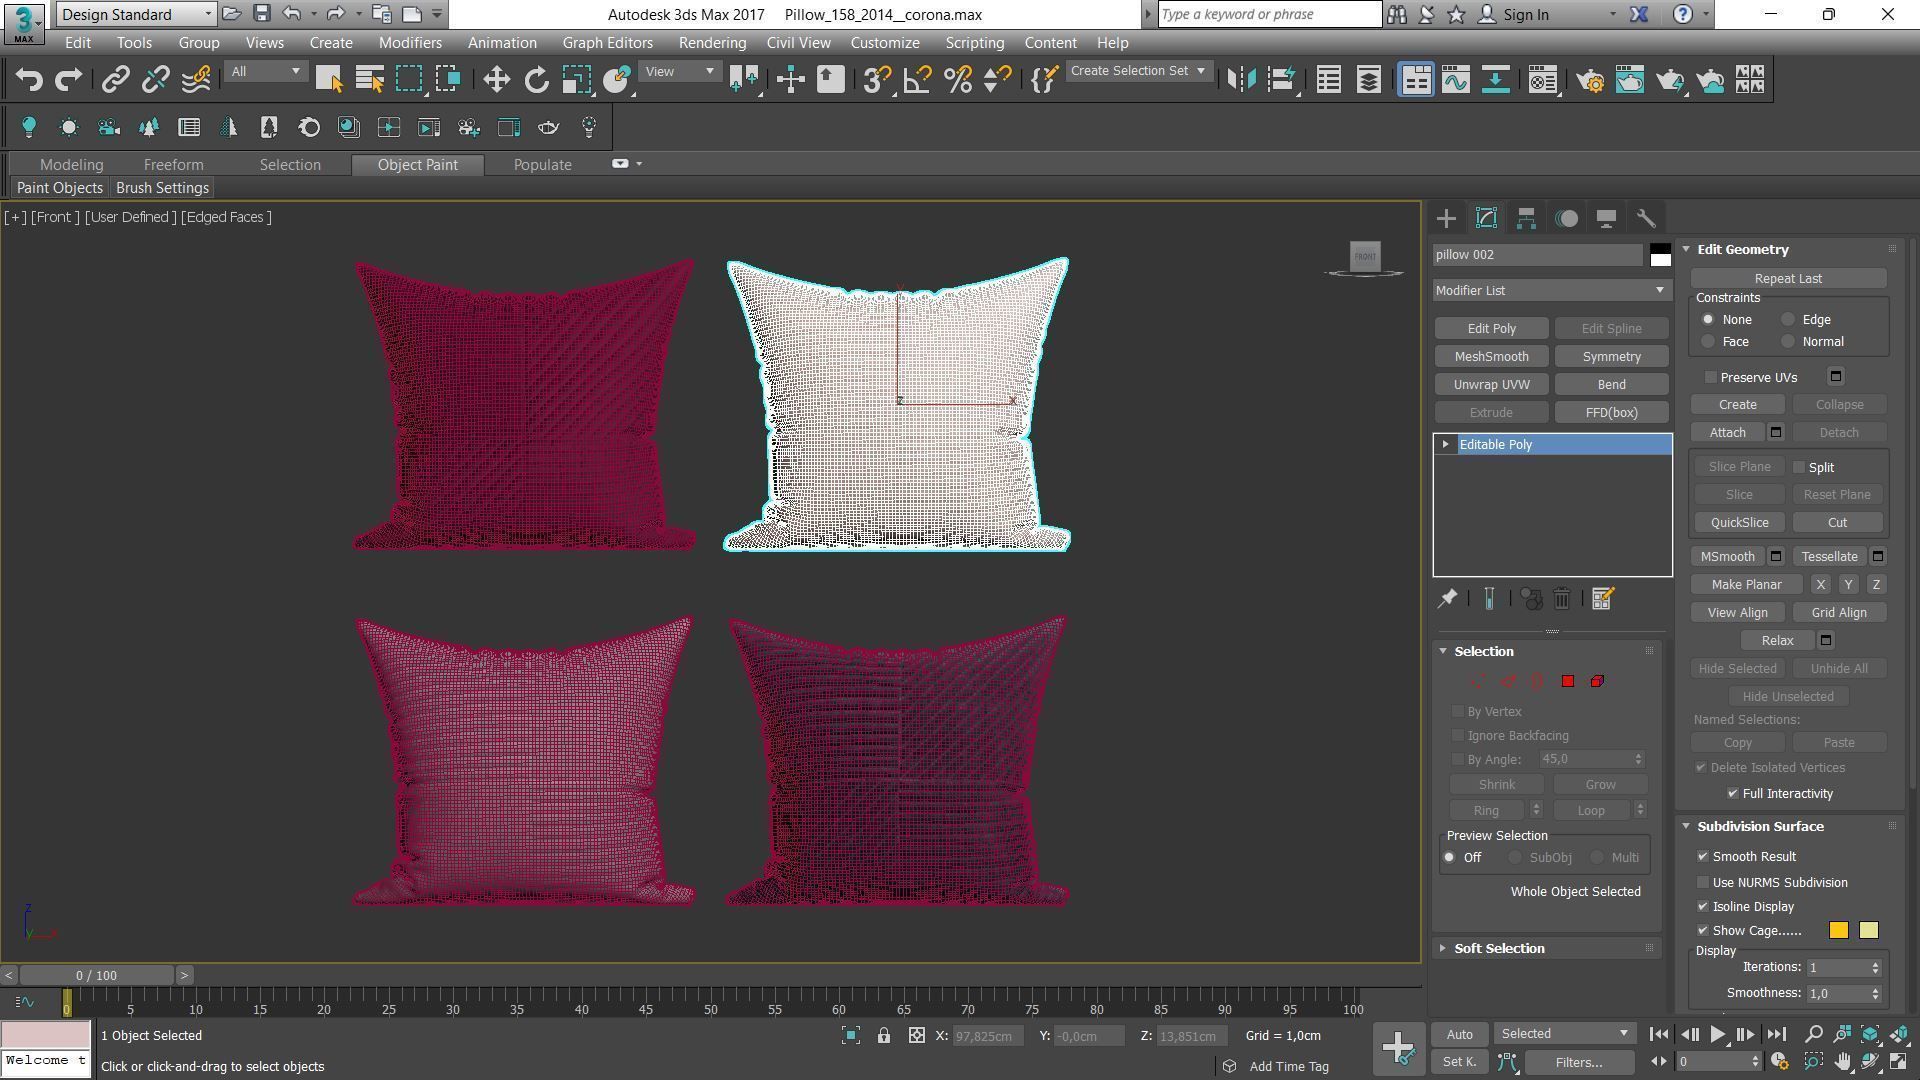Viewport: 1920px width, 1080px height.
Task: Expand the Editable Poly stack entry
Action: (x=1445, y=444)
